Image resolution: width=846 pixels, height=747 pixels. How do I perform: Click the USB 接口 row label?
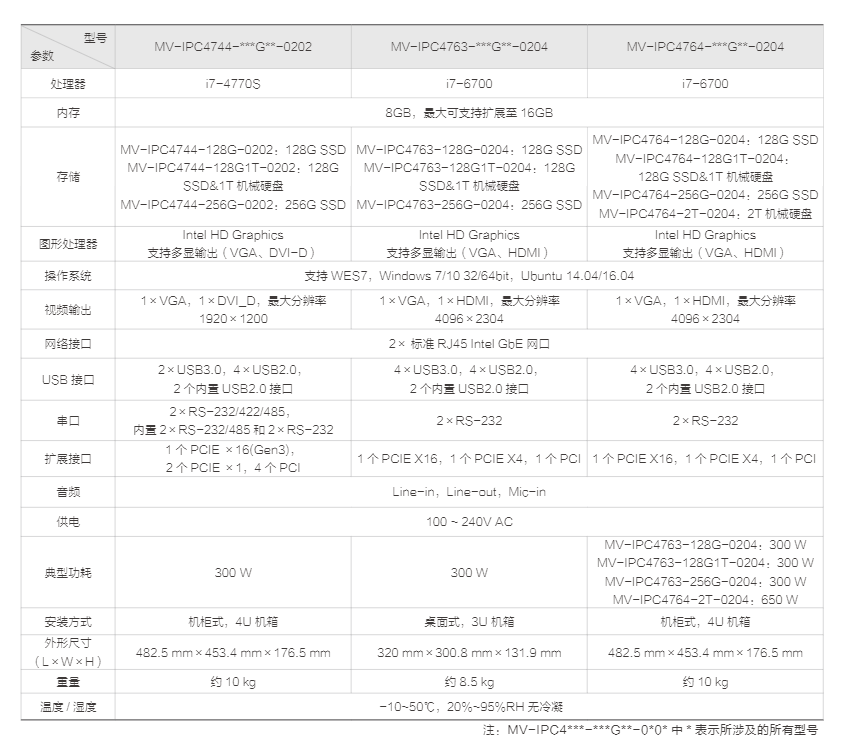(68, 380)
